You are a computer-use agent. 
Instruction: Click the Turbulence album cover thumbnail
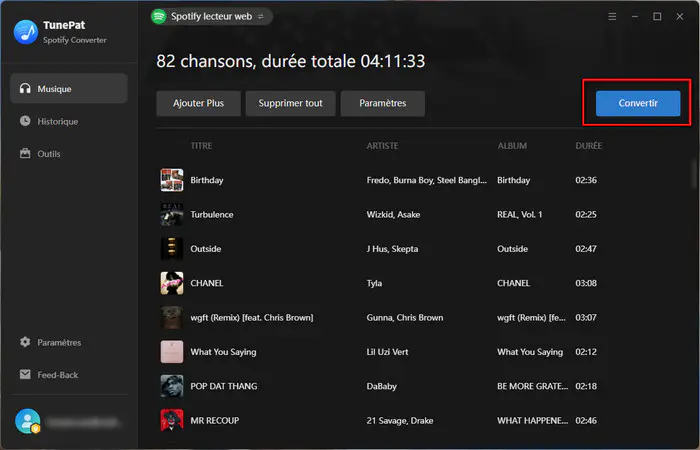coord(172,214)
